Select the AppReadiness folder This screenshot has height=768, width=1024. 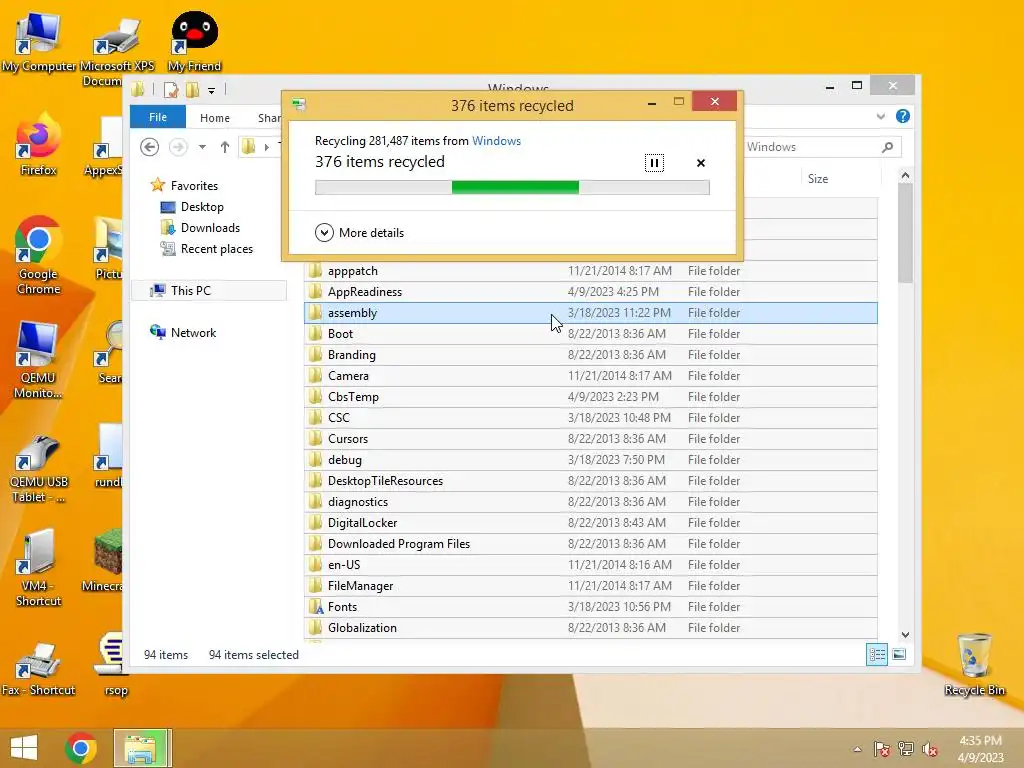[x=590, y=291]
